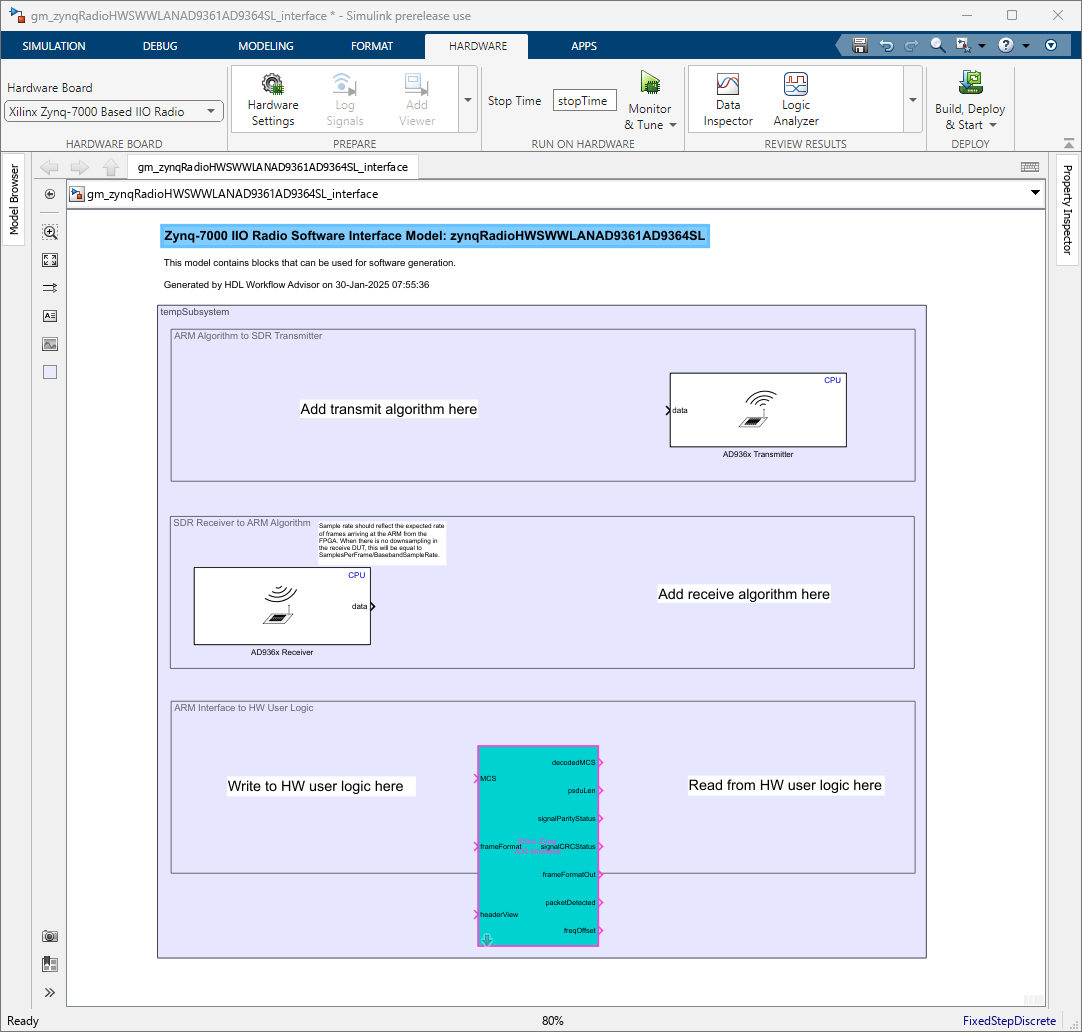The width and height of the screenshot is (1082, 1032).
Task: Switch to the SIMULATION tab
Action: pos(54,46)
